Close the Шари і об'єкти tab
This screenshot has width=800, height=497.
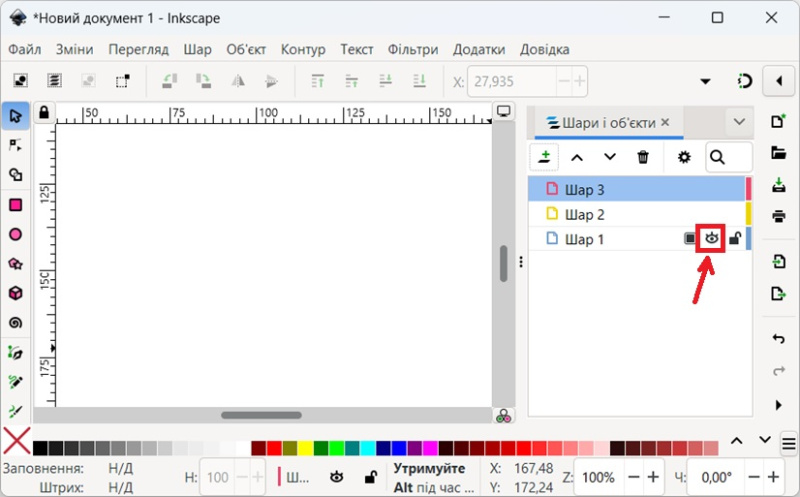coord(665,123)
